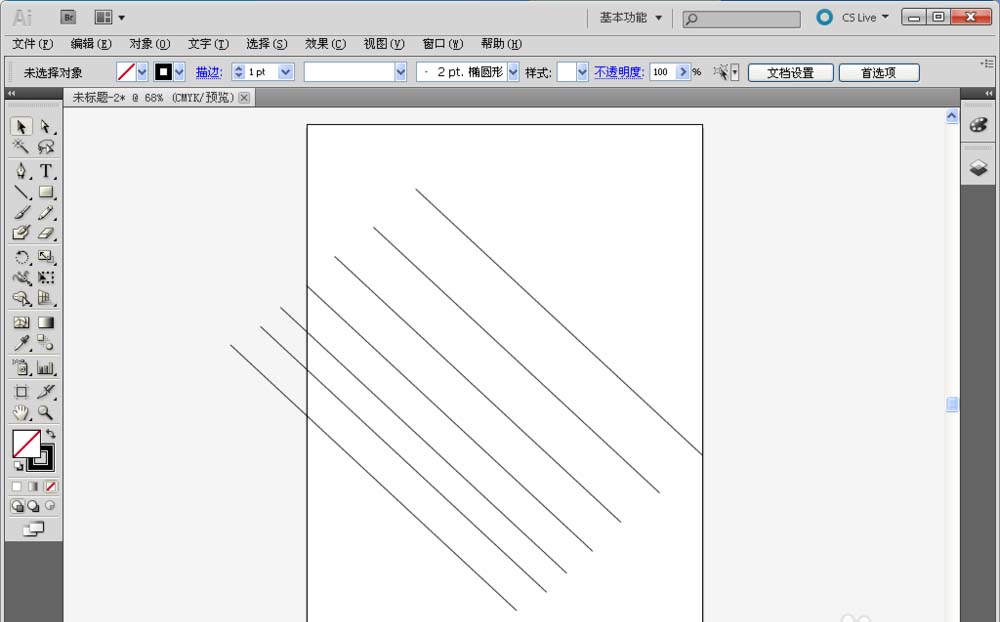Select the Symbol Sprayer tool
1000x622 pixels.
[21, 367]
